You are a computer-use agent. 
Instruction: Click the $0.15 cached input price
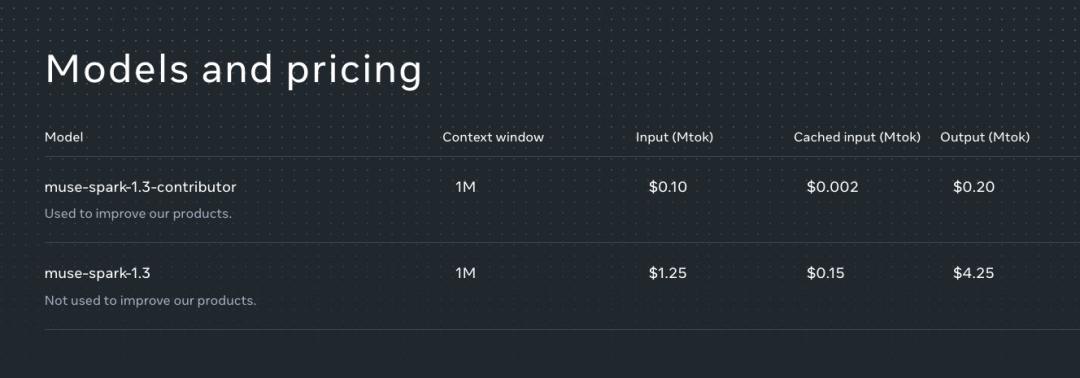826,273
